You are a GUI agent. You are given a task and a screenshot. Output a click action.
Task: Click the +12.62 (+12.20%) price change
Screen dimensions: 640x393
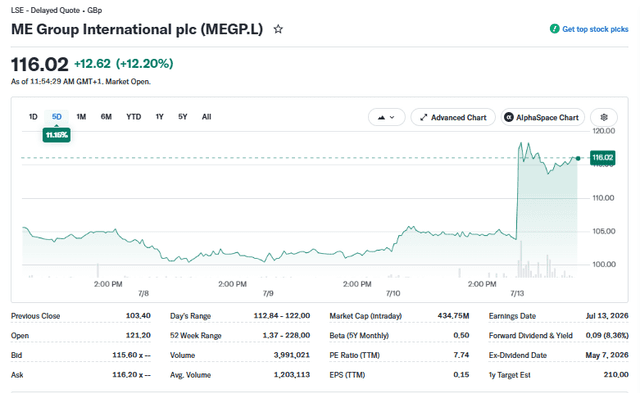click(123, 64)
